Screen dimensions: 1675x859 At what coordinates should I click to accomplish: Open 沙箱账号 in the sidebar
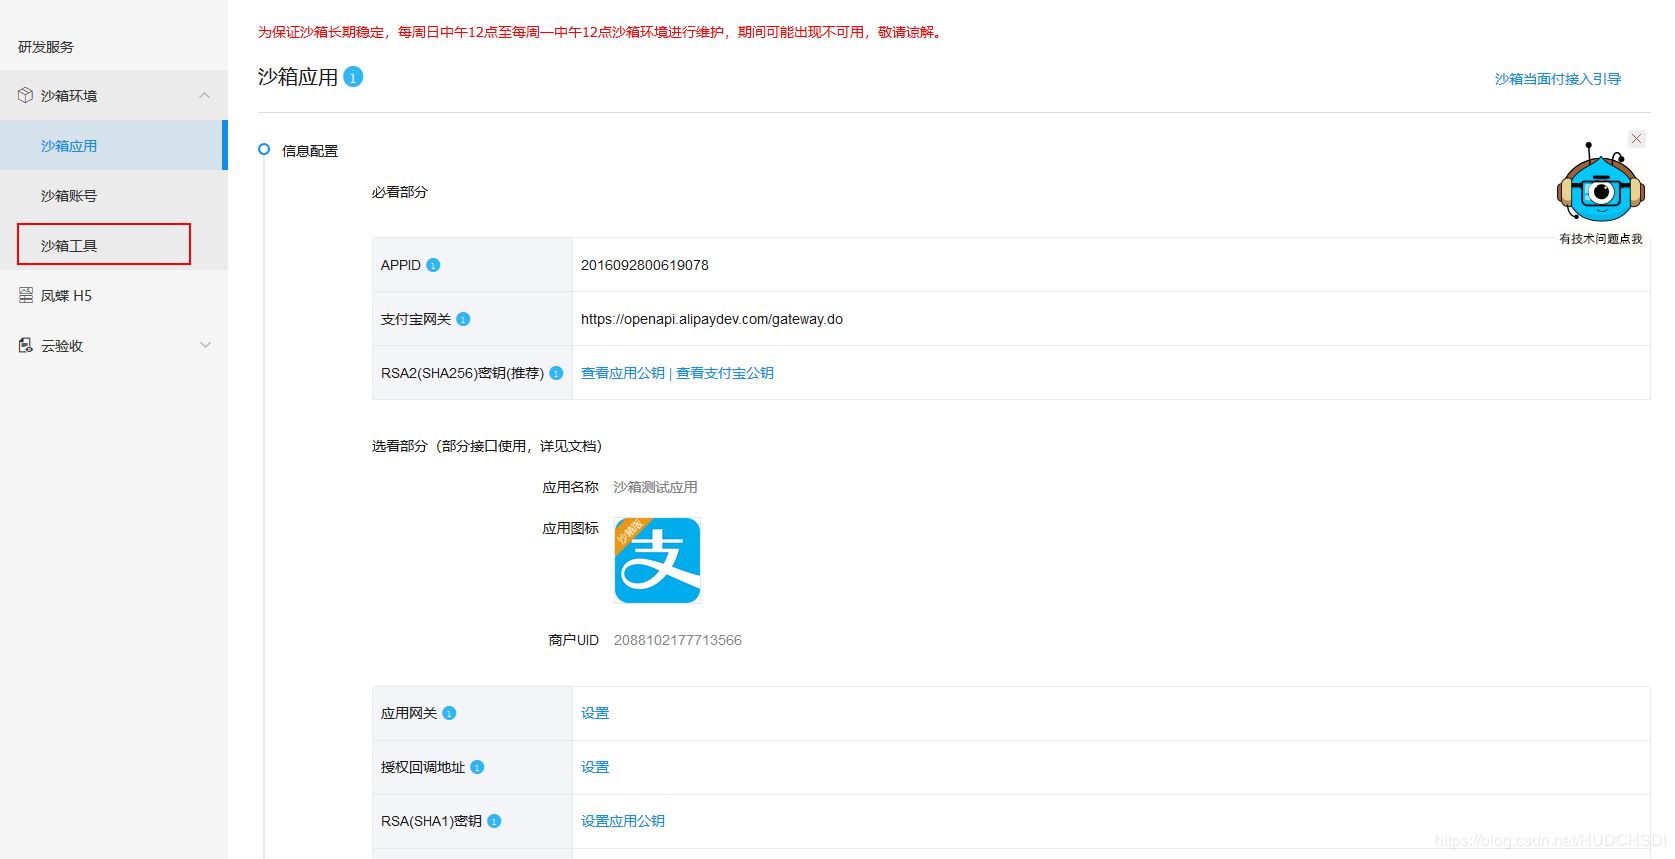[x=69, y=196]
